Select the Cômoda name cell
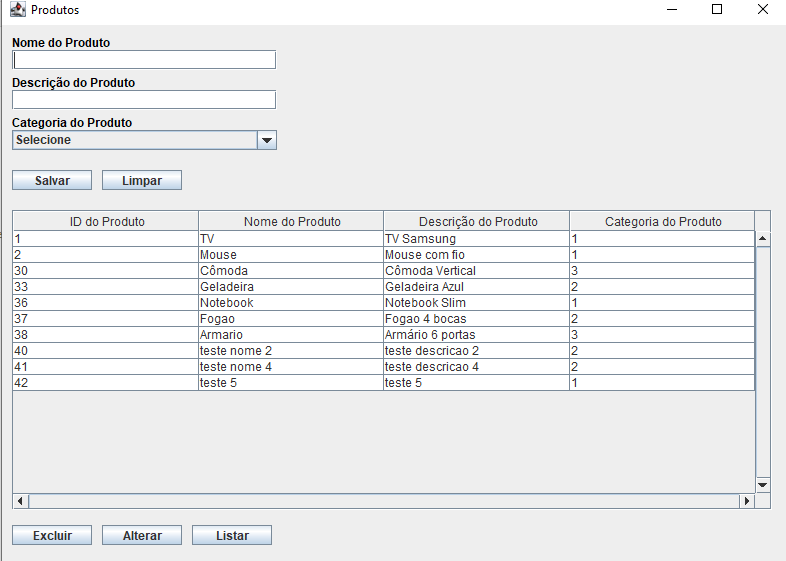The image size is (786, 561). (x=291, y=271)
